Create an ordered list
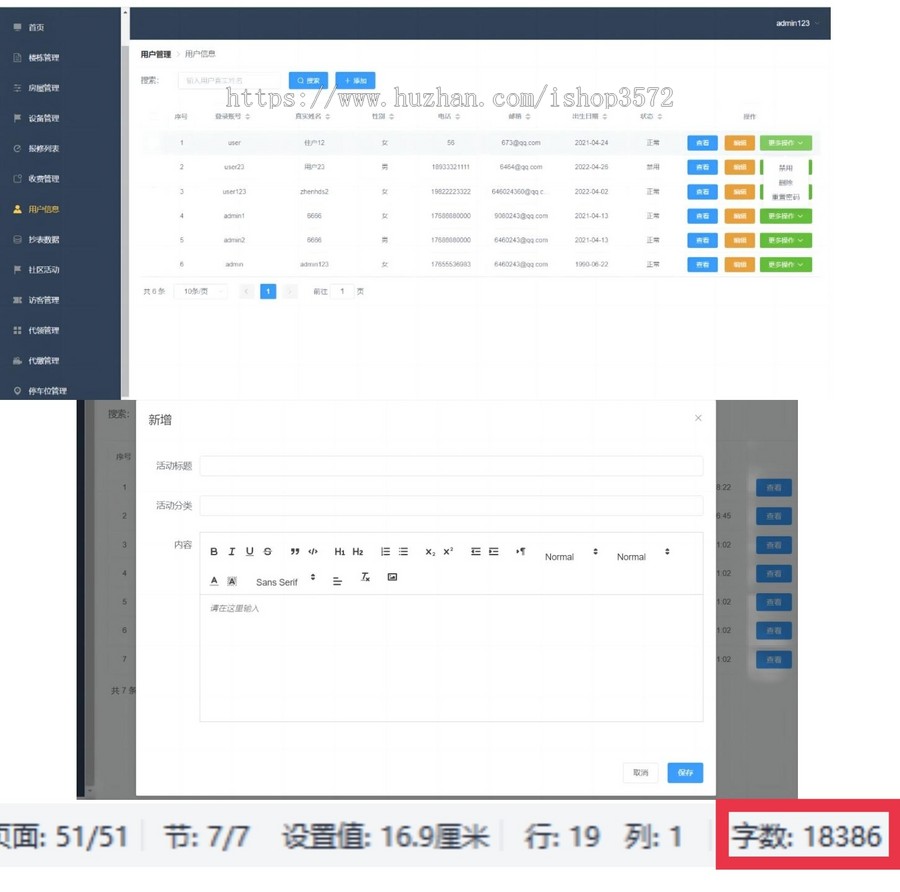This screenshot has width=900, height=892. [385, 552]
